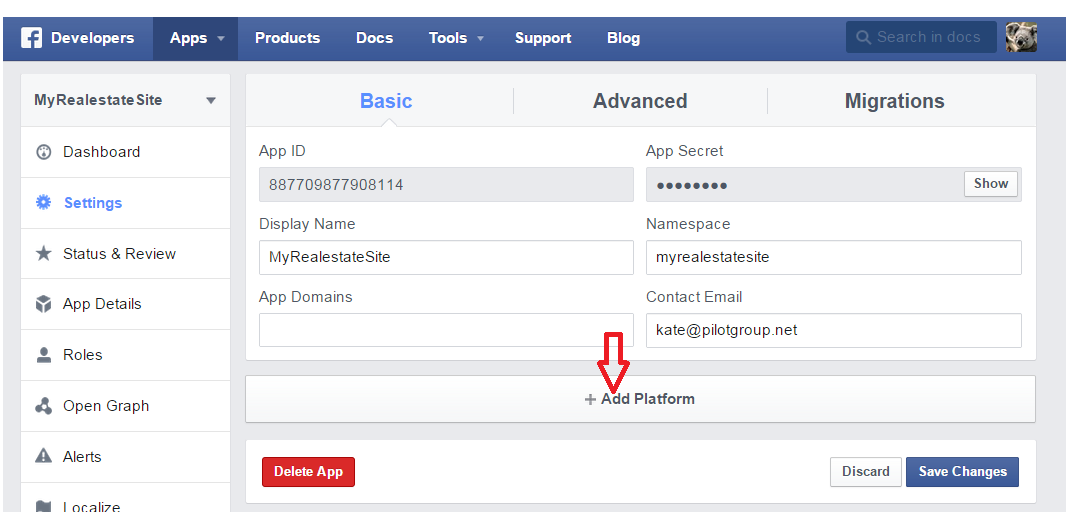The width and height of the screenshot is (1066, 525).
Task: Open the Open Graph section
Action: tap(126, 406)
